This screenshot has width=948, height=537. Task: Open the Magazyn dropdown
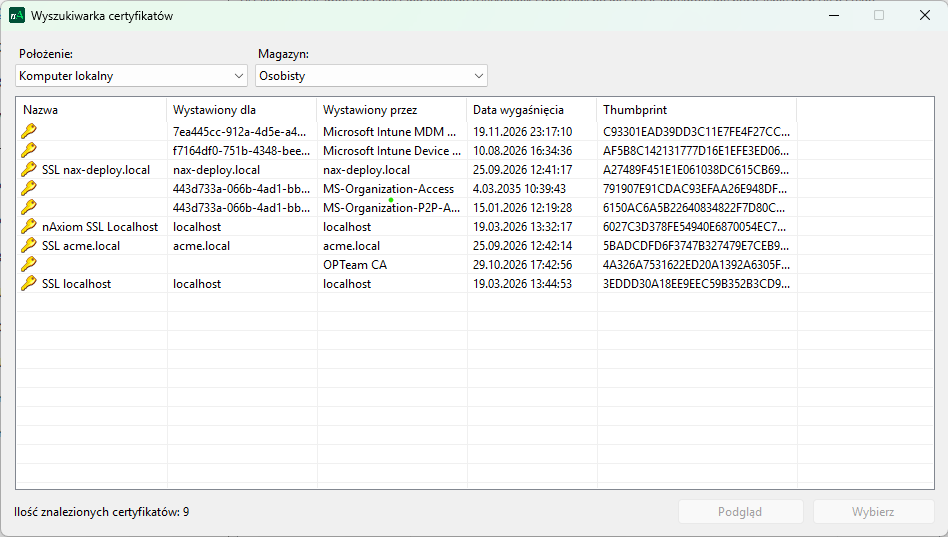tap(371, 76)
